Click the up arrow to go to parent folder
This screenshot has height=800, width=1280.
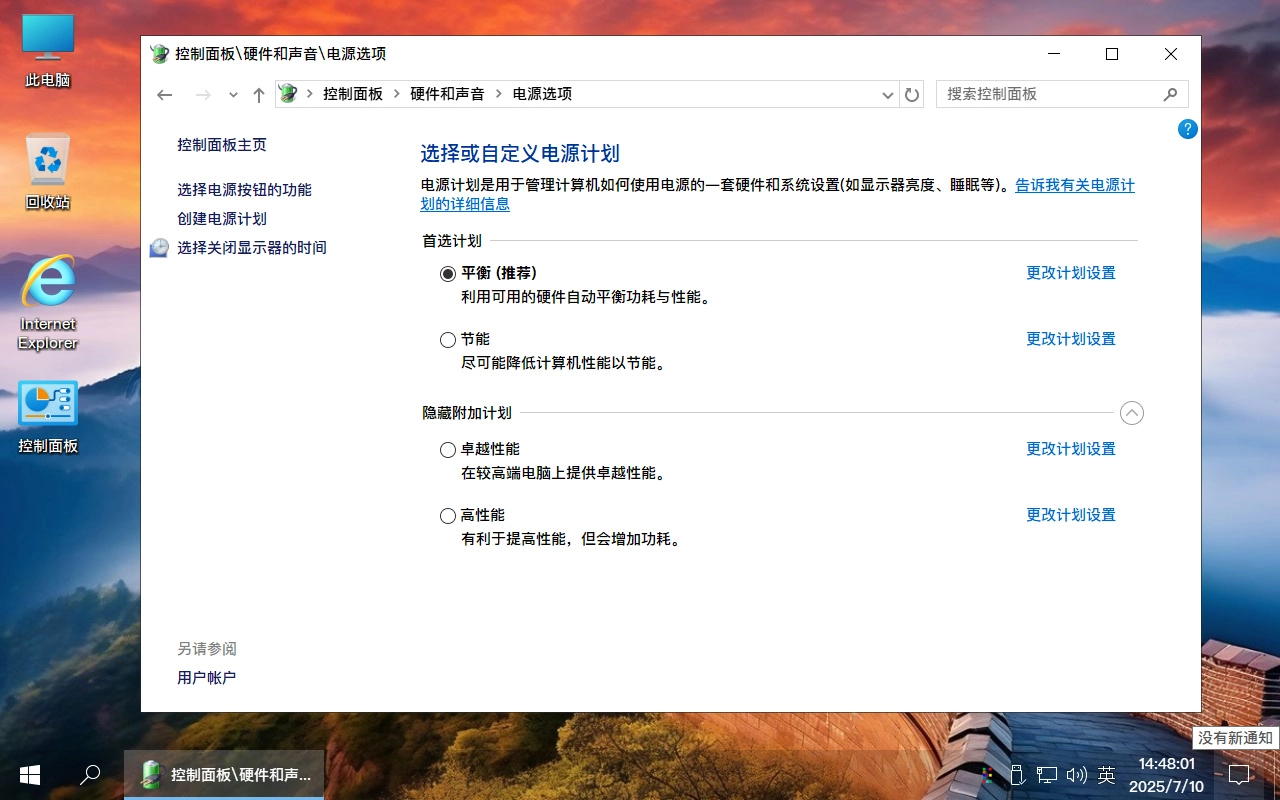tap(258, 94)
